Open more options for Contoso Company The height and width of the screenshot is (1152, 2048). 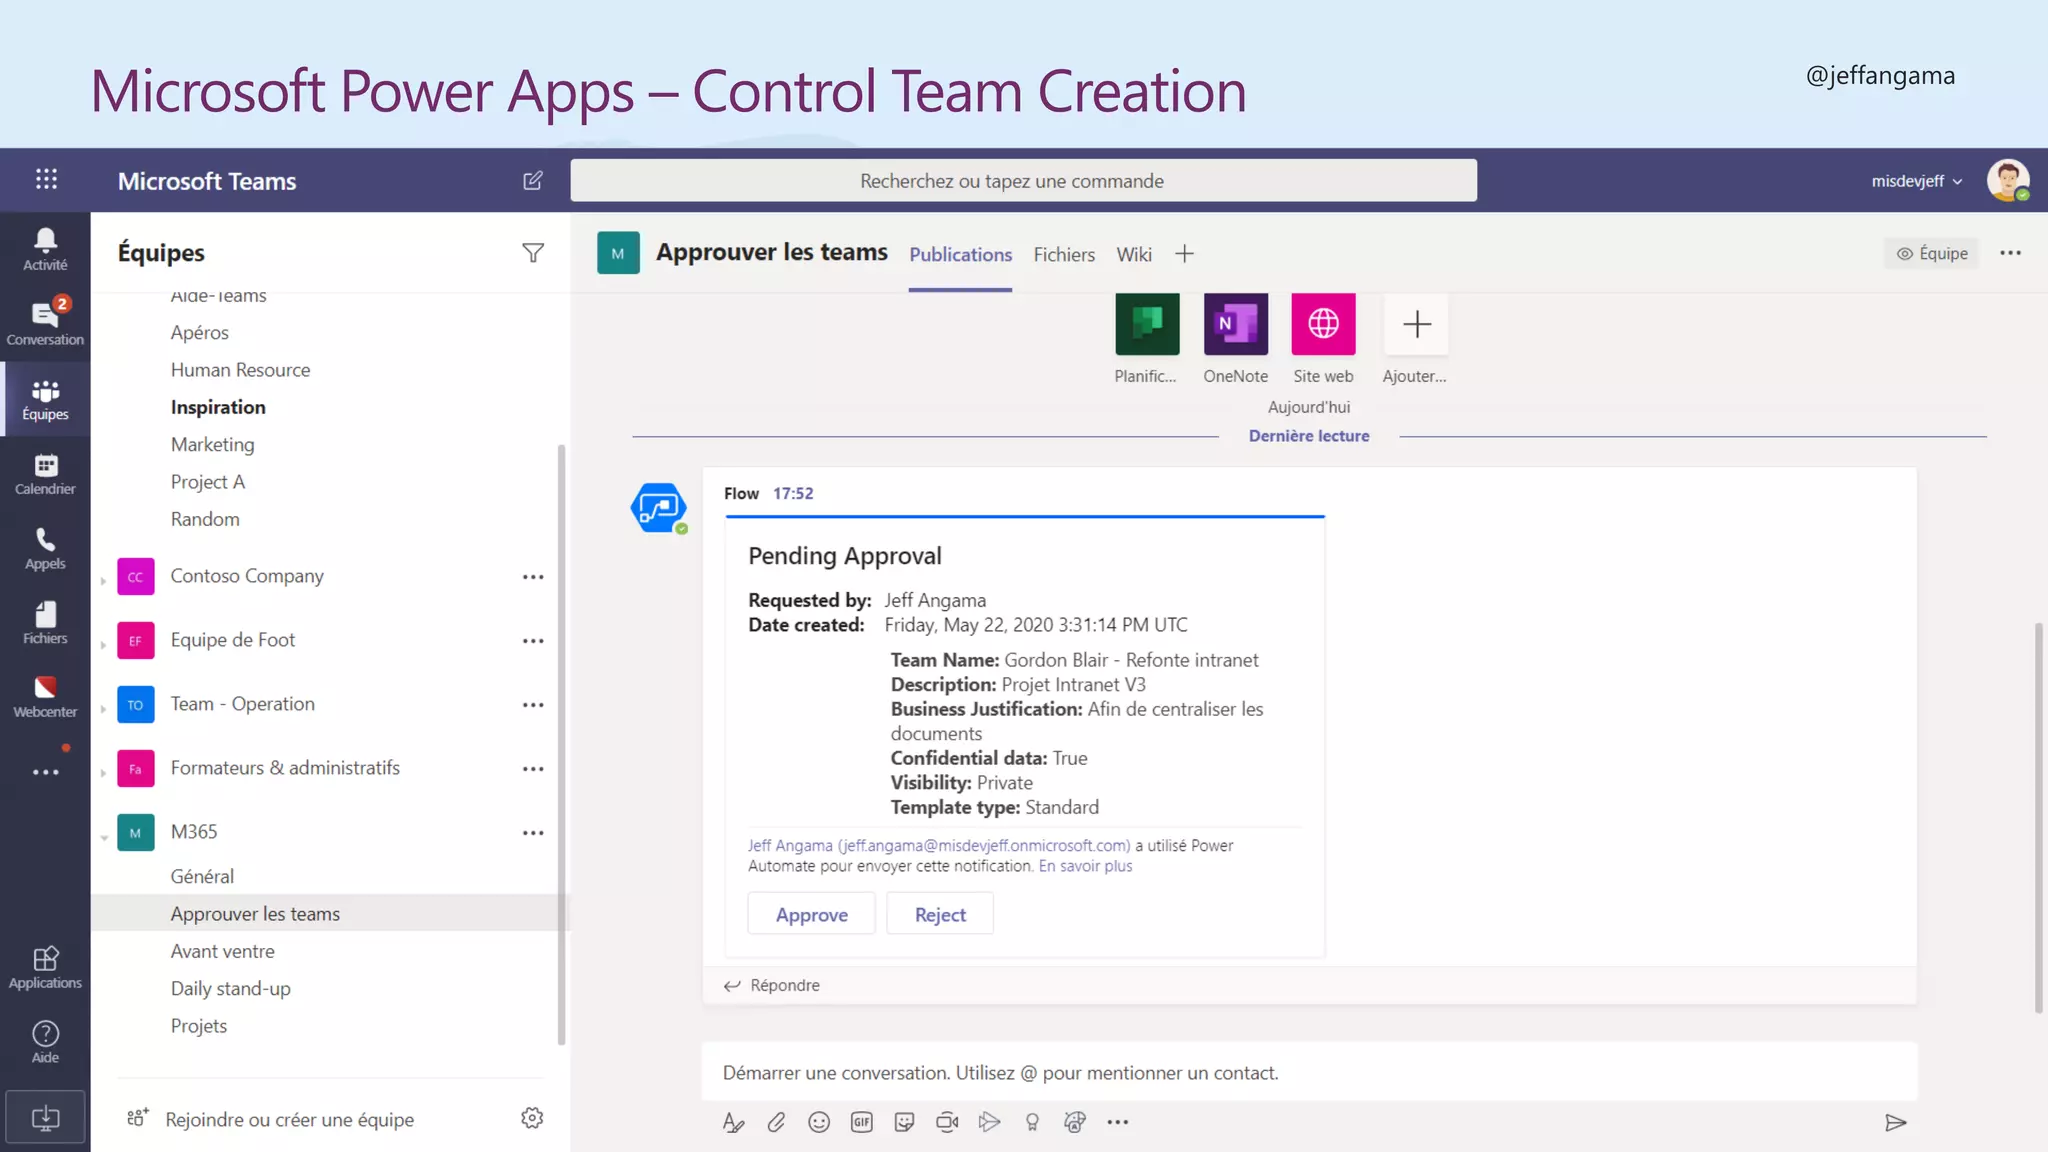click(533, 577)
